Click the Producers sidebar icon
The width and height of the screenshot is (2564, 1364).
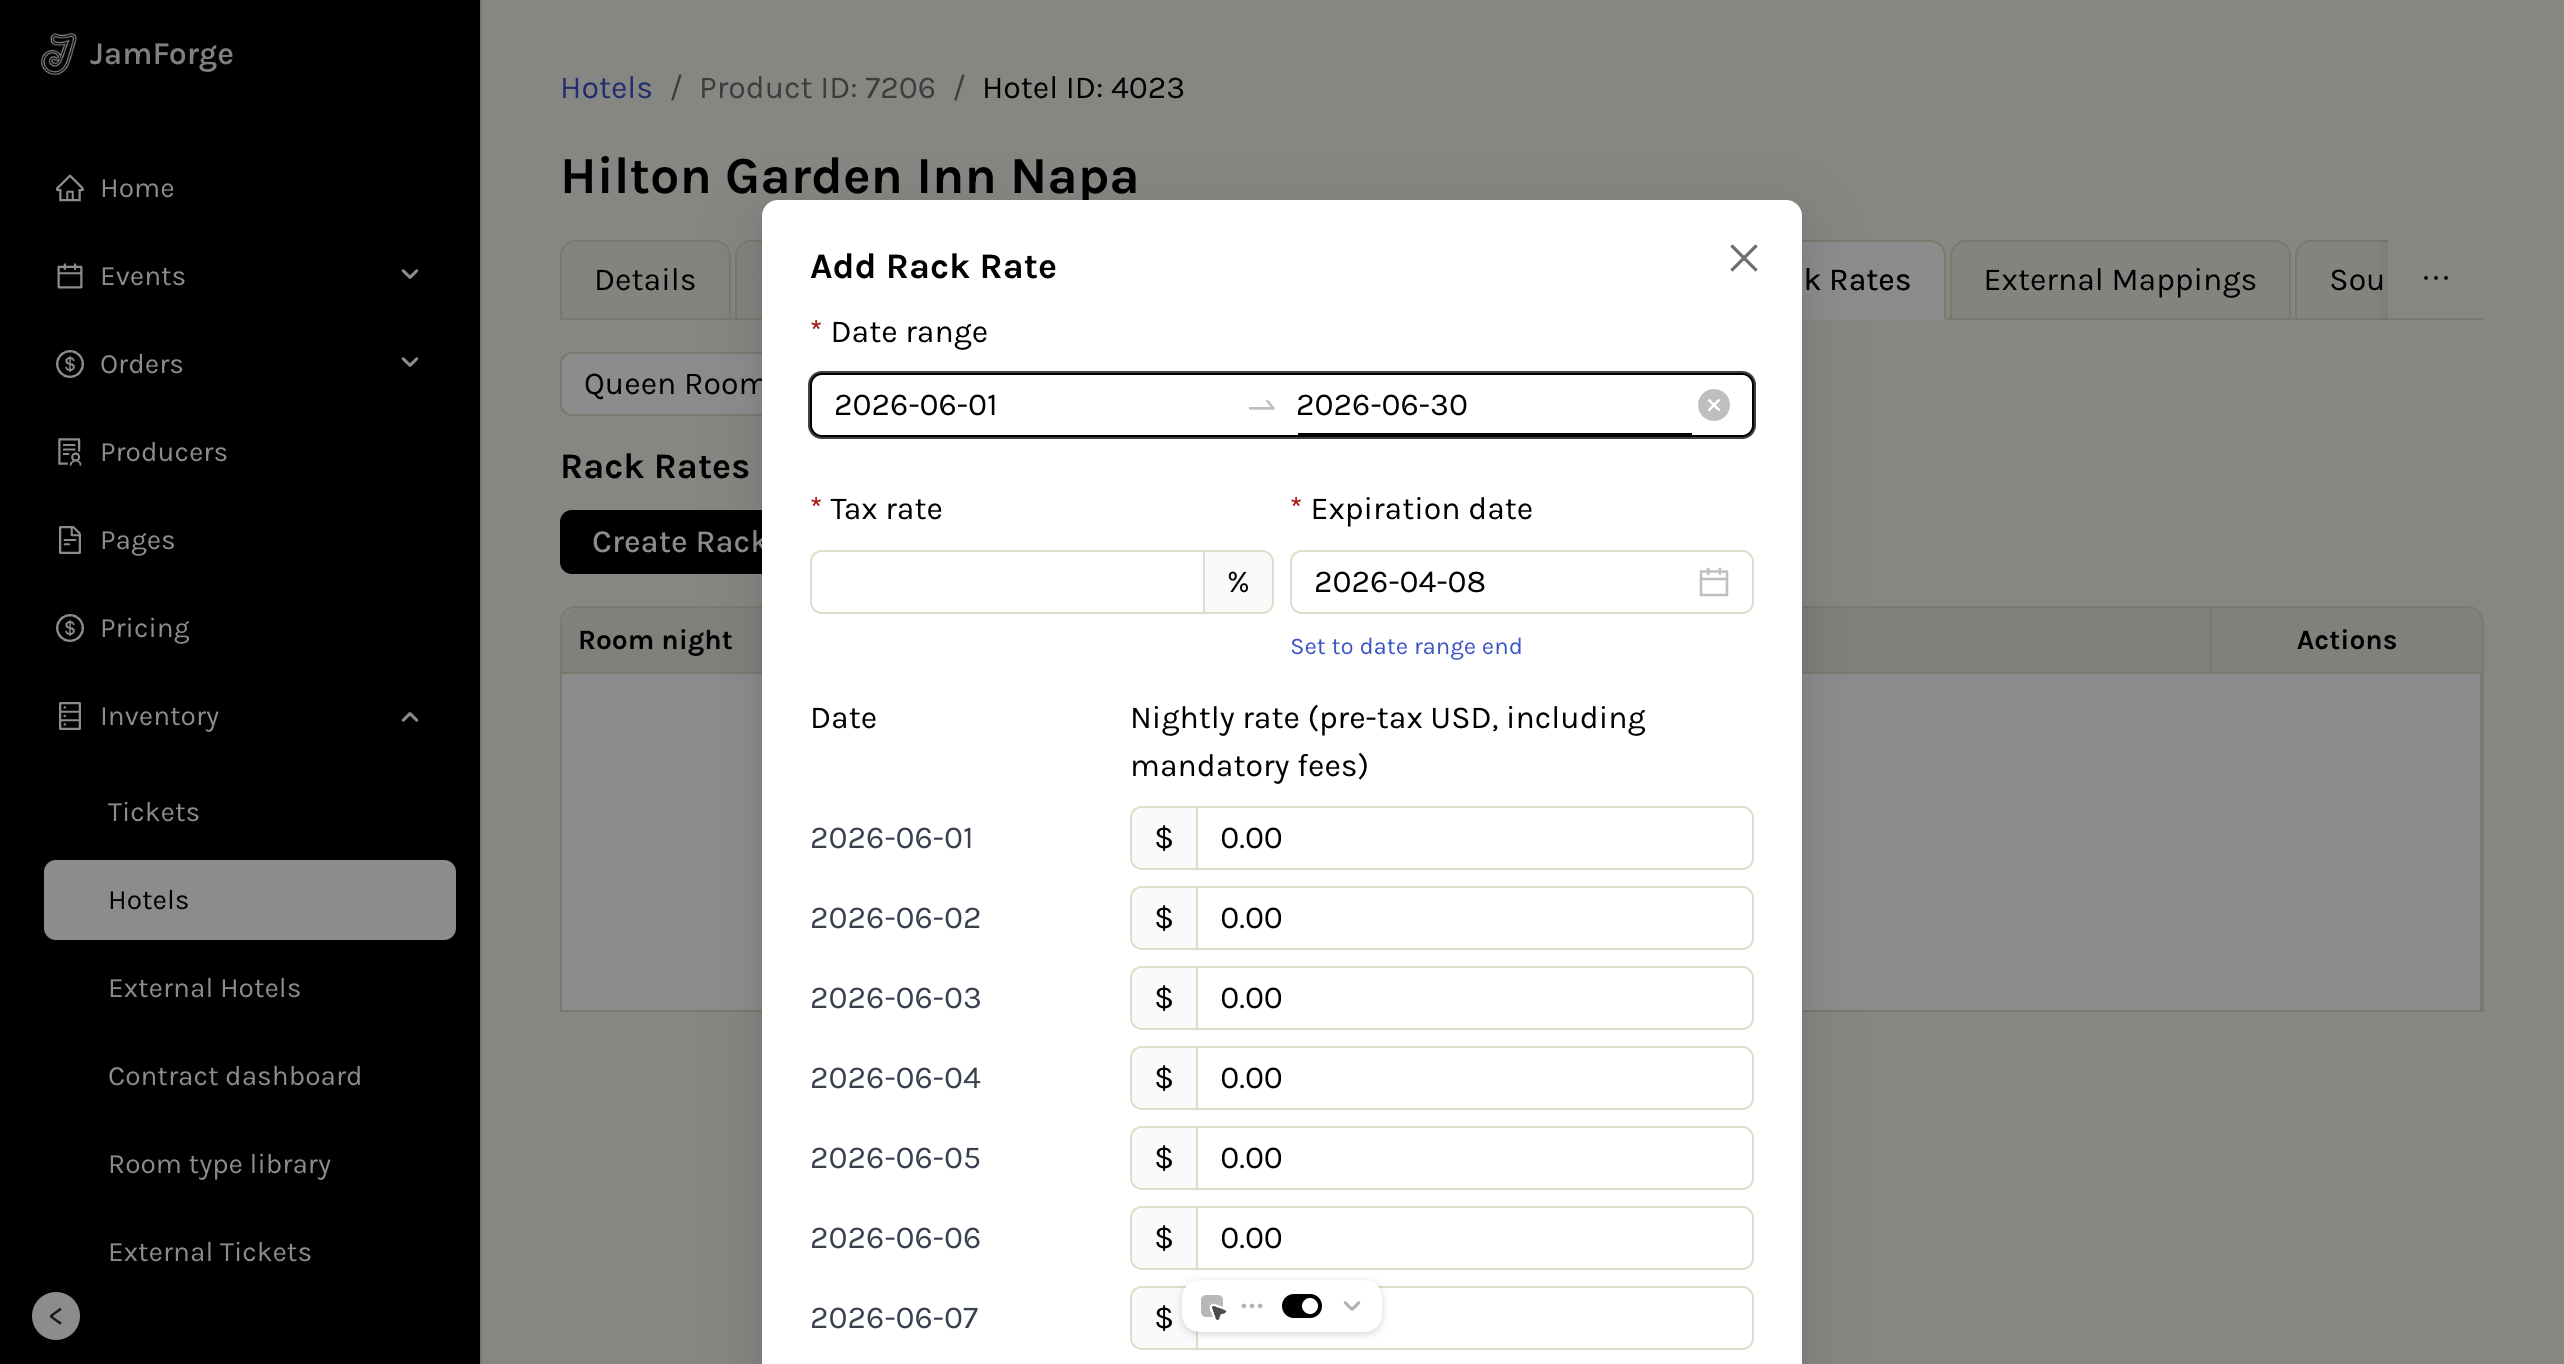click(x=69, y=452)
